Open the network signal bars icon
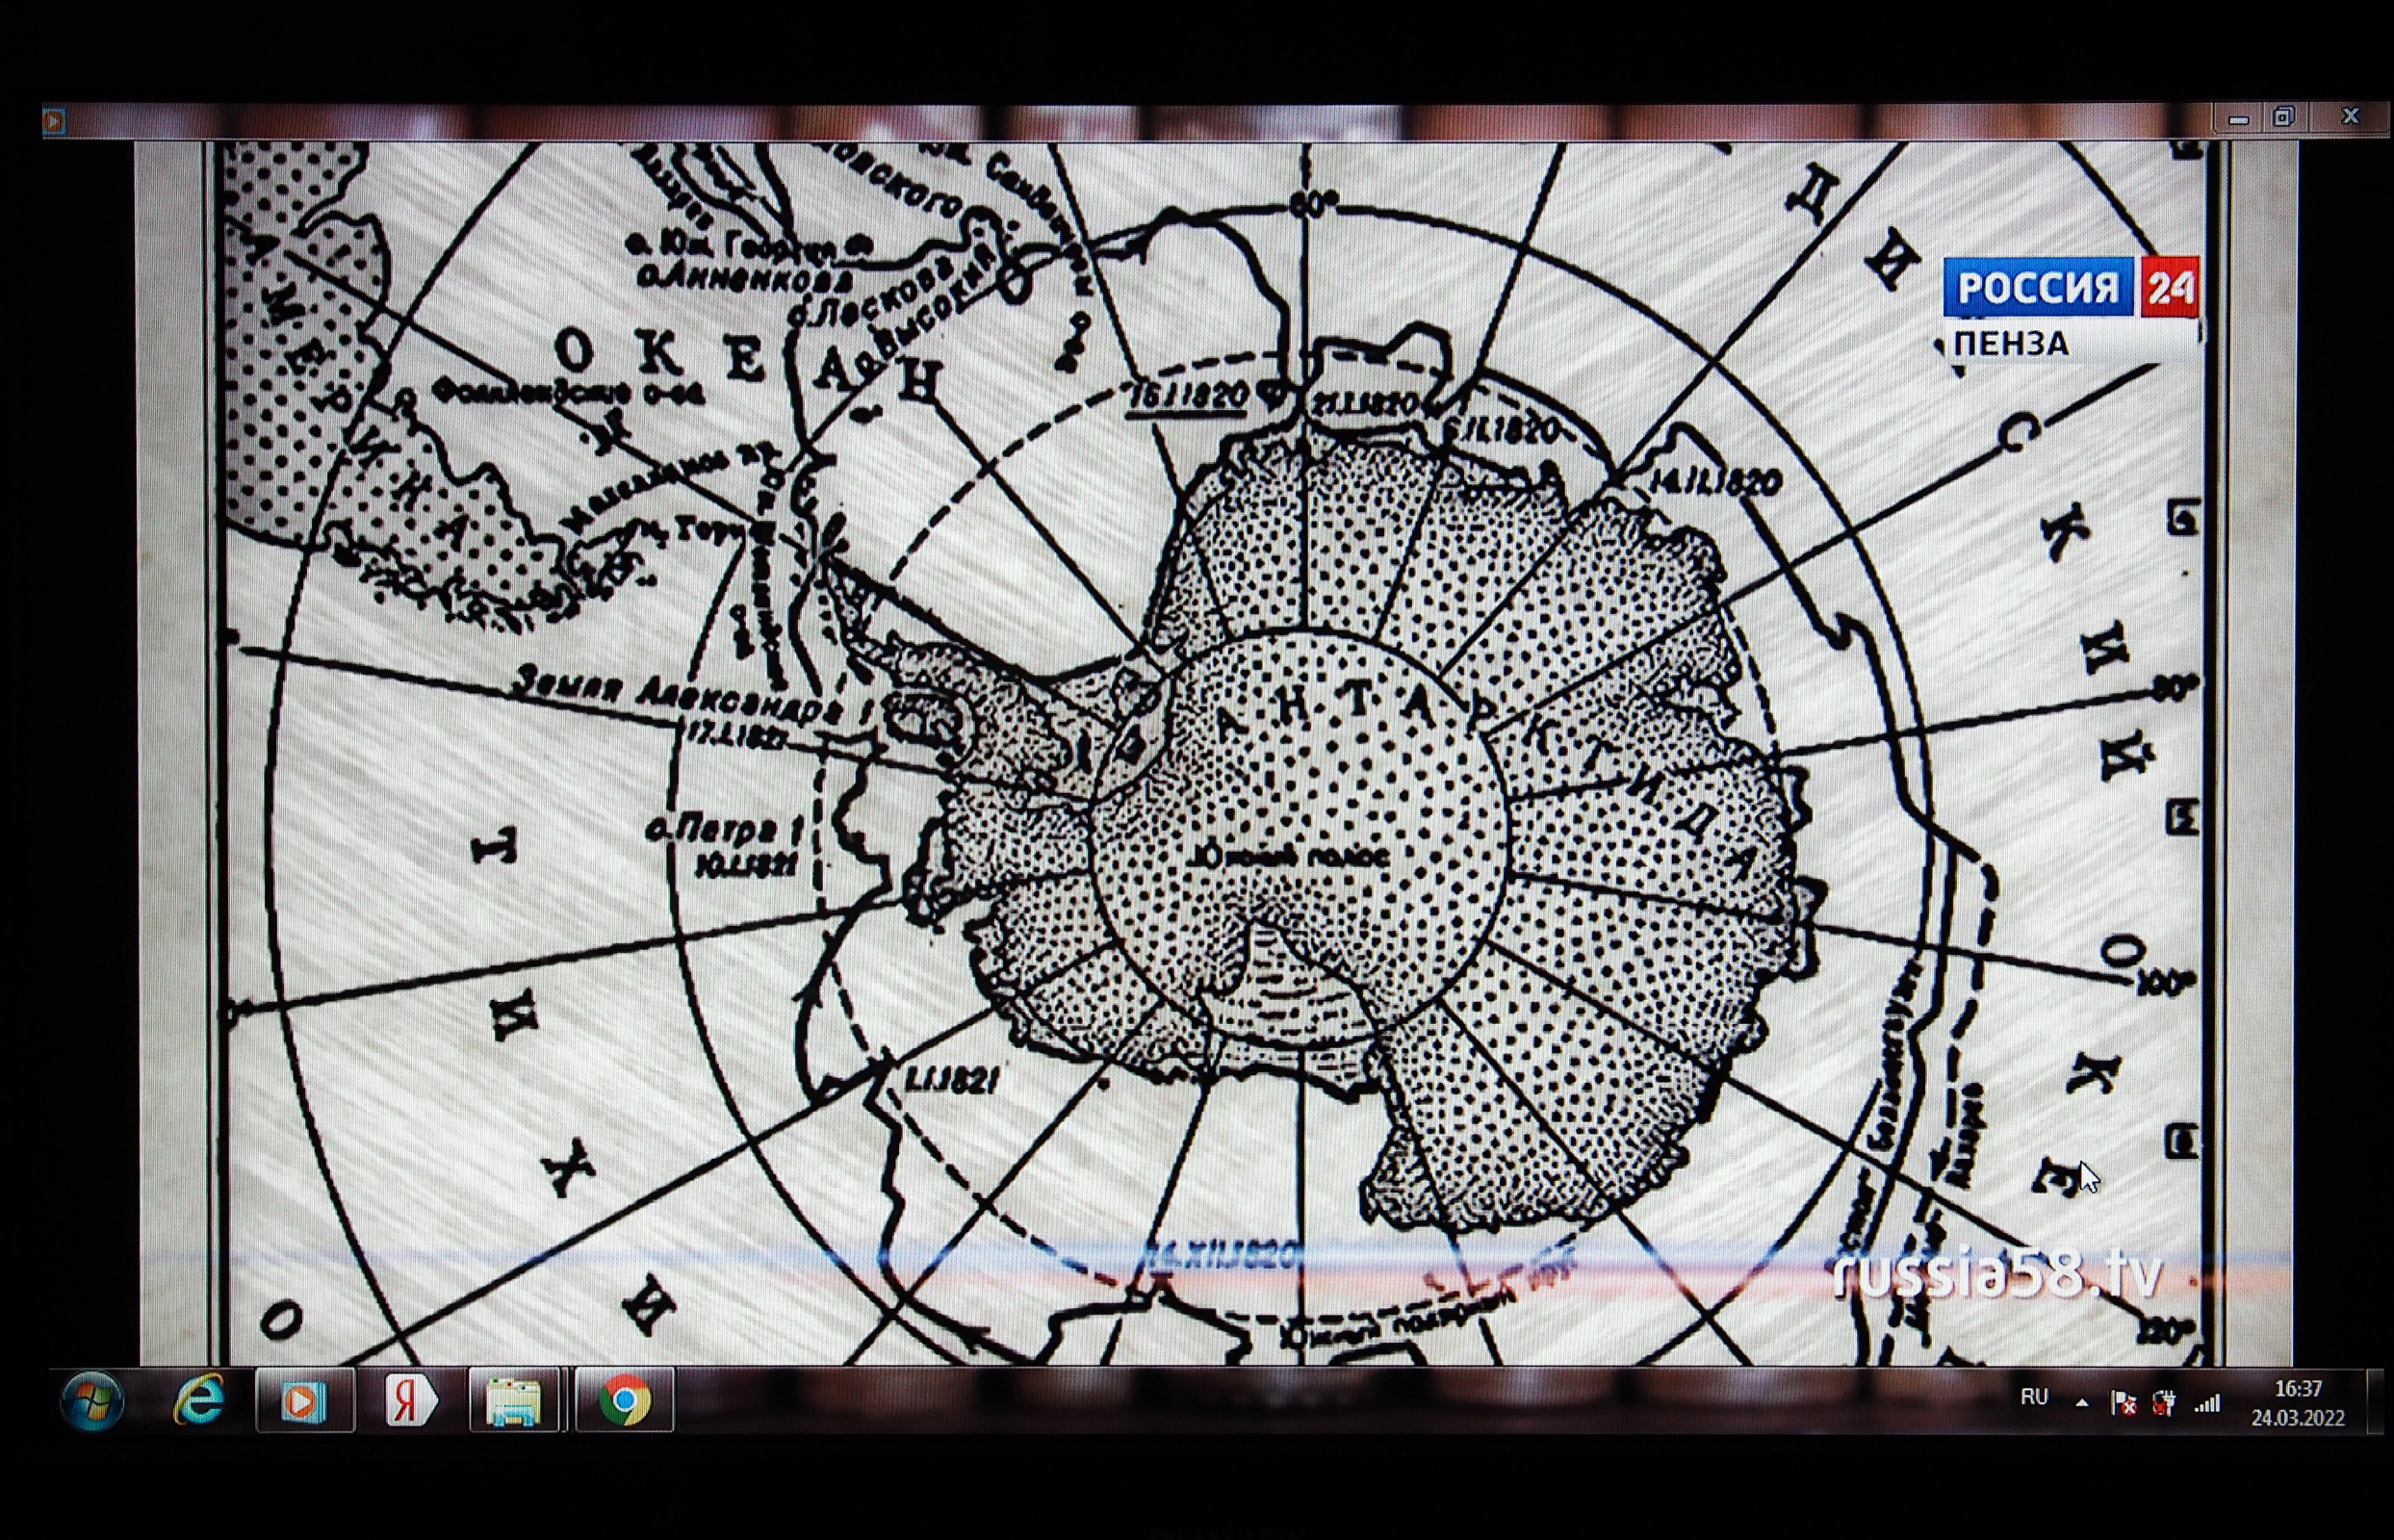This screenshot has width=2394, height=1540. click(x=2207, y=1404)
